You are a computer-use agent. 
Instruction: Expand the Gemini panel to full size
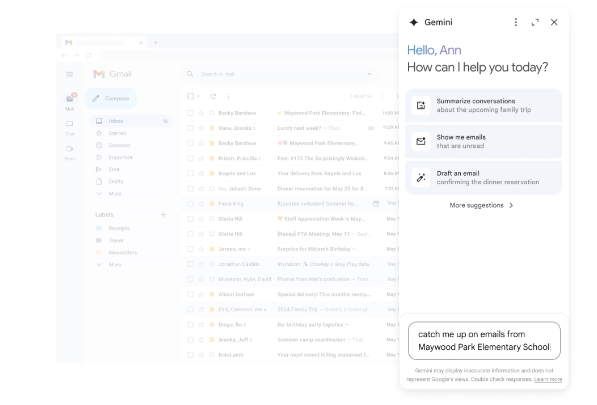click(x=535, y=22)
